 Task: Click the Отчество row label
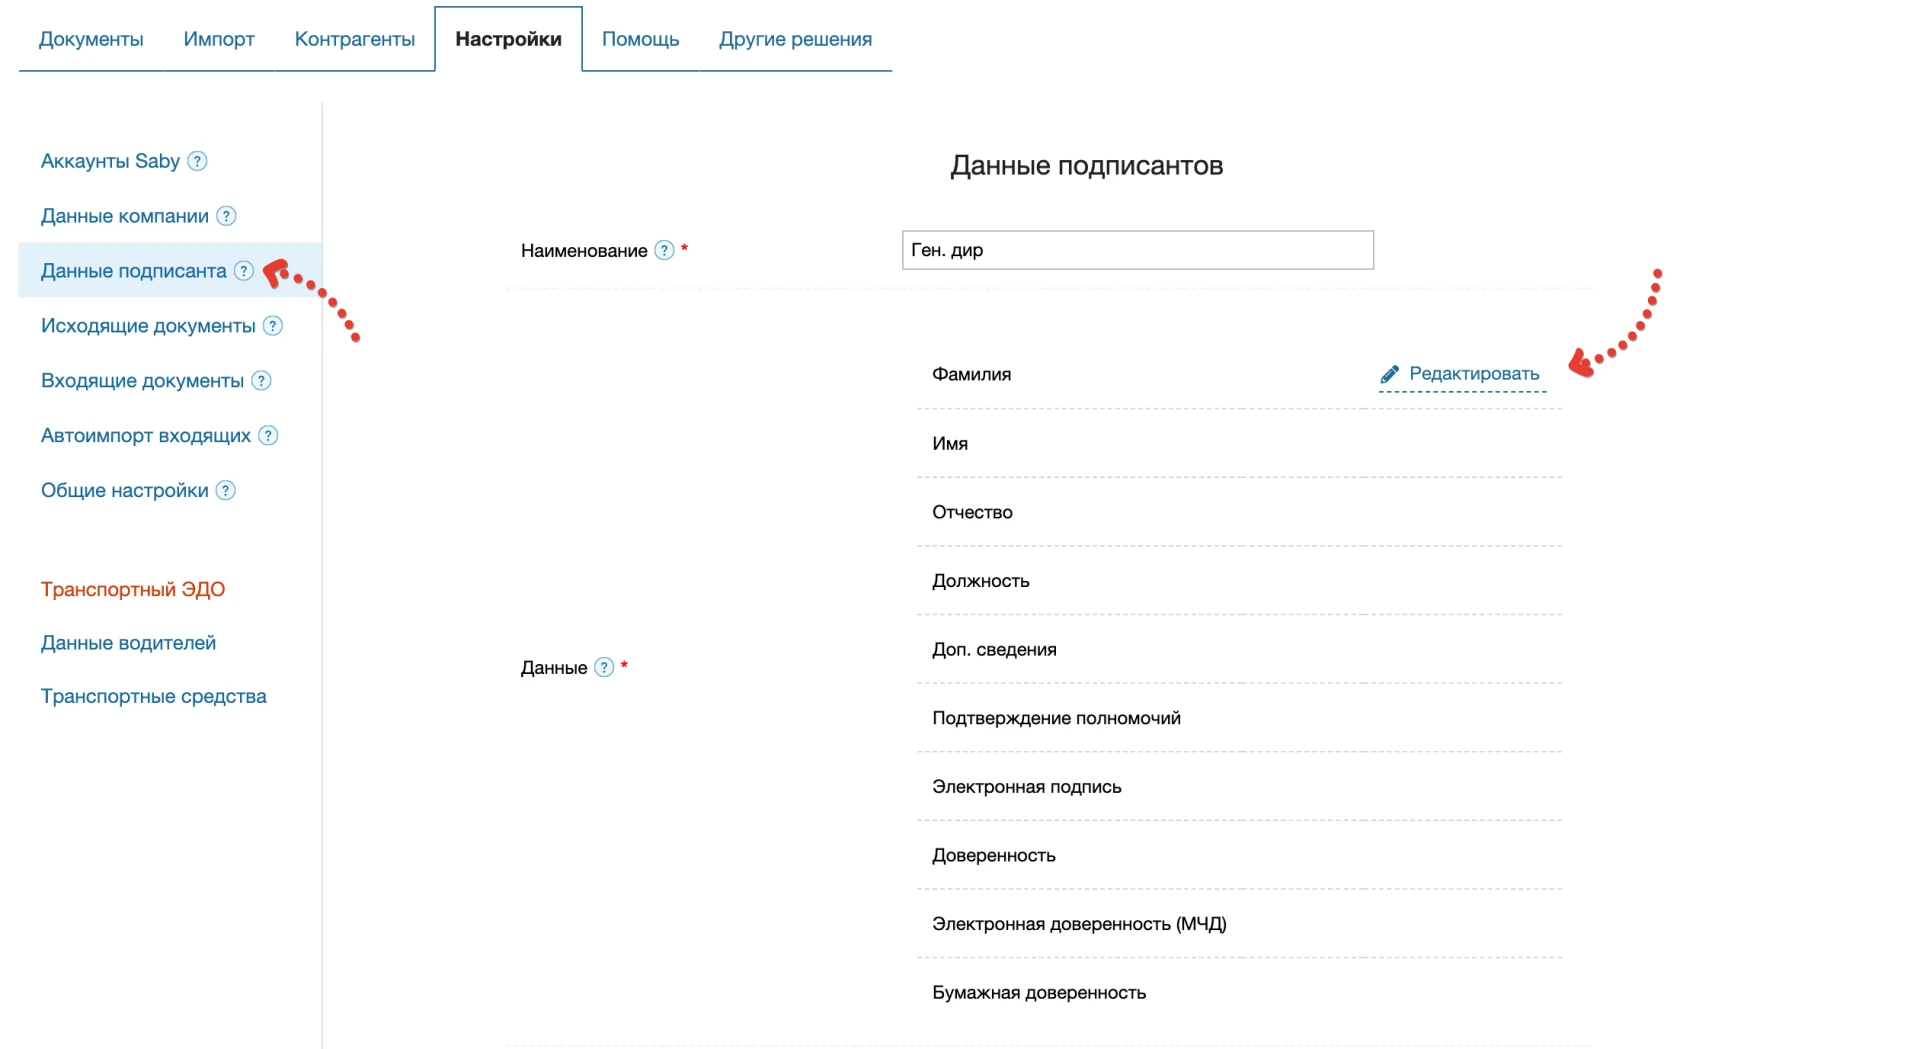(973, 512)
